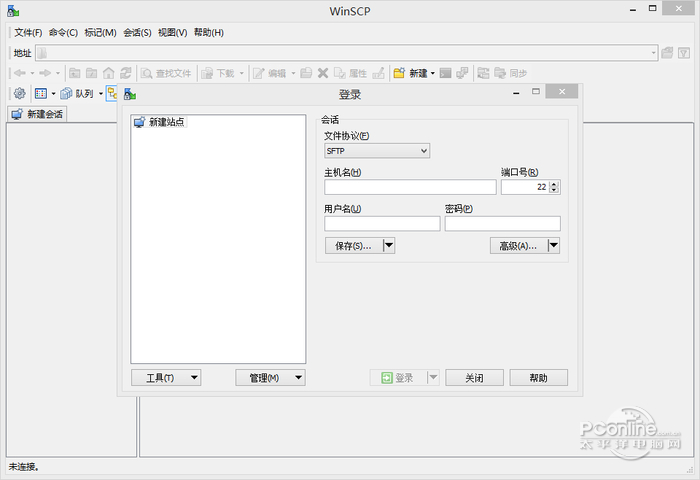The width and height of the screenshot is (700, 480).
Task: Click the home directory icon
Action: [x=108, y=73]
